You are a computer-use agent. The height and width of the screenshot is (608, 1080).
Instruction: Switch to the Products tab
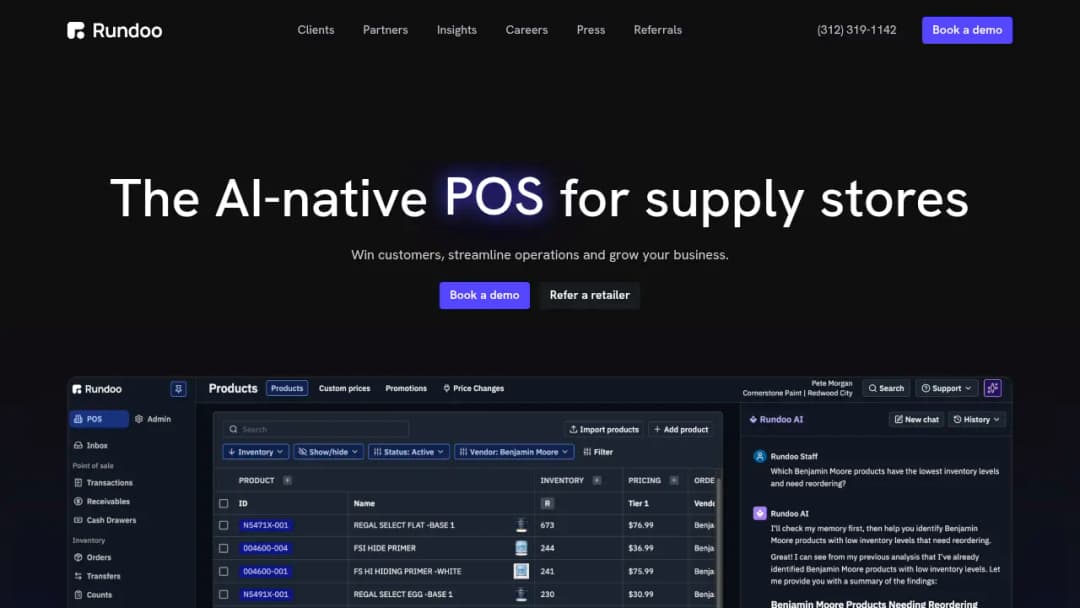(x=287, y=388)
